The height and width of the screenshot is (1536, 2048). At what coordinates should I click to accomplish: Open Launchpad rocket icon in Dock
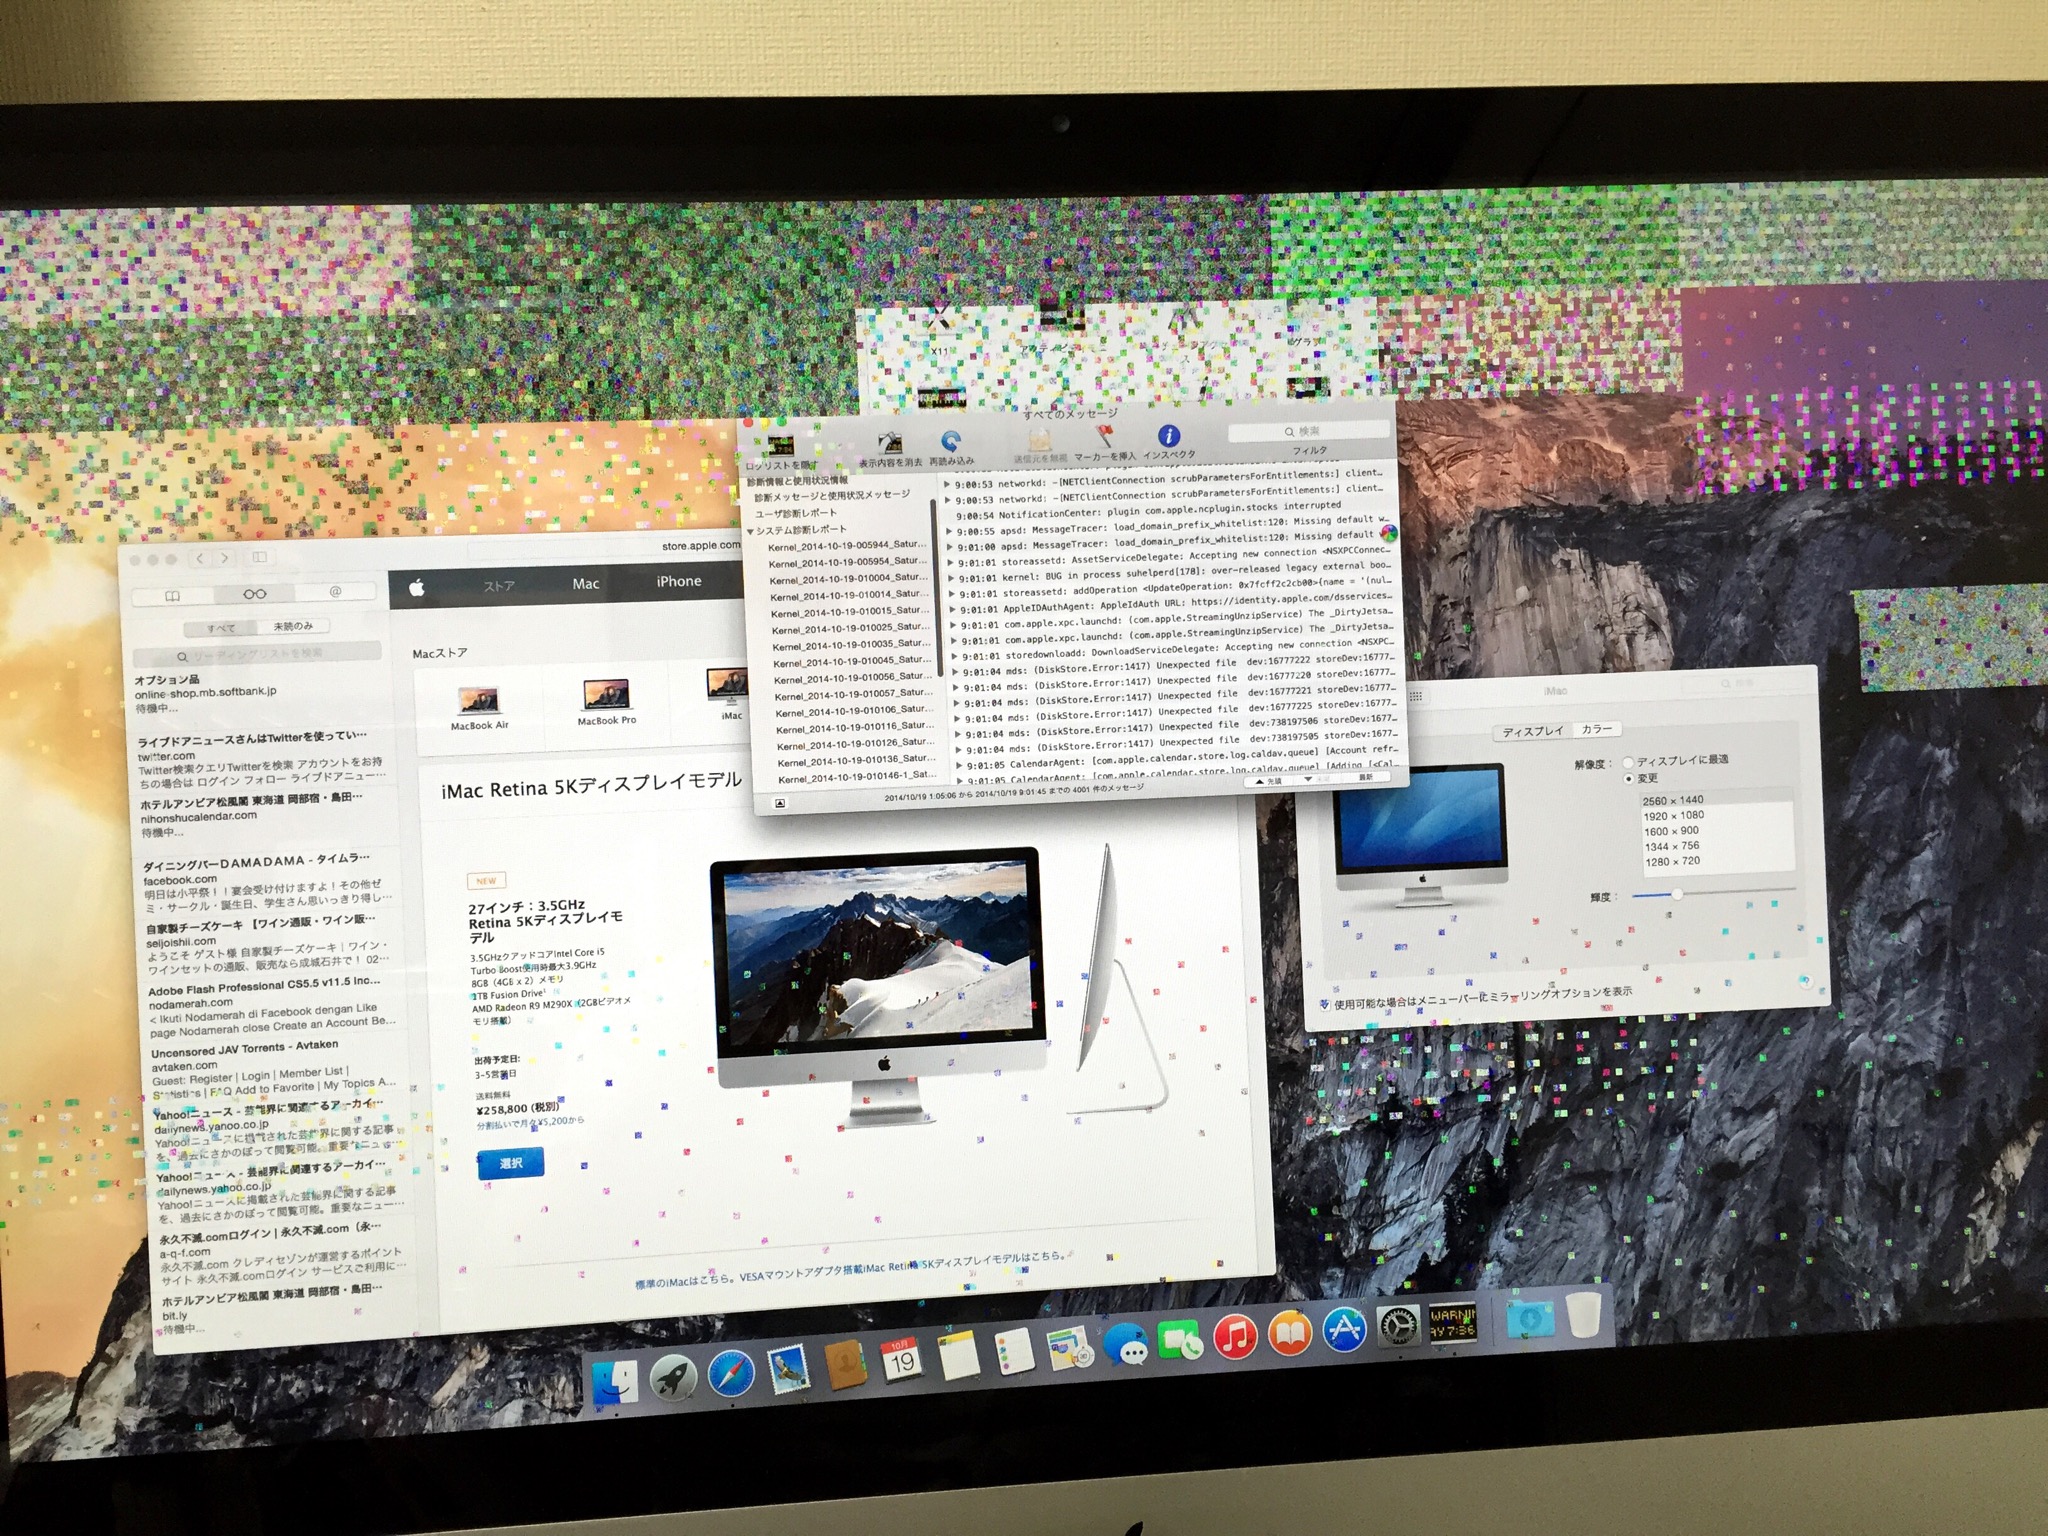(x=673, y=1377)
